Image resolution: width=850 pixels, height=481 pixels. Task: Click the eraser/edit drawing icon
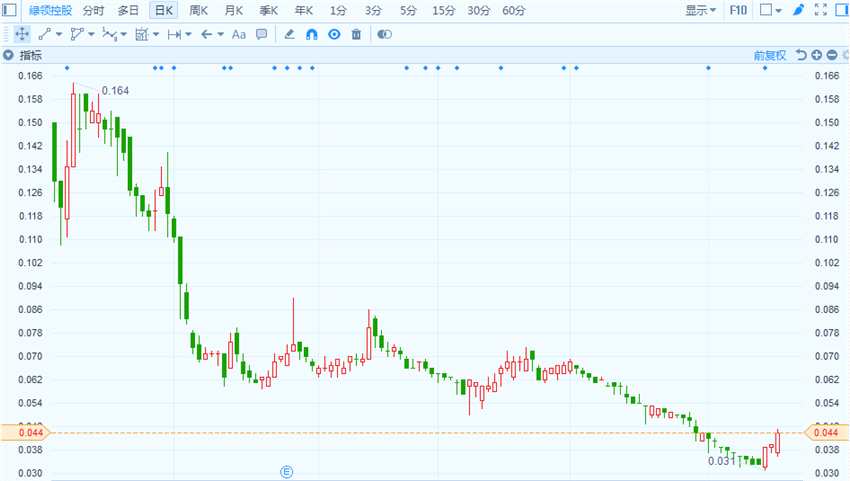pyautogui.click(x=289, y=34)
